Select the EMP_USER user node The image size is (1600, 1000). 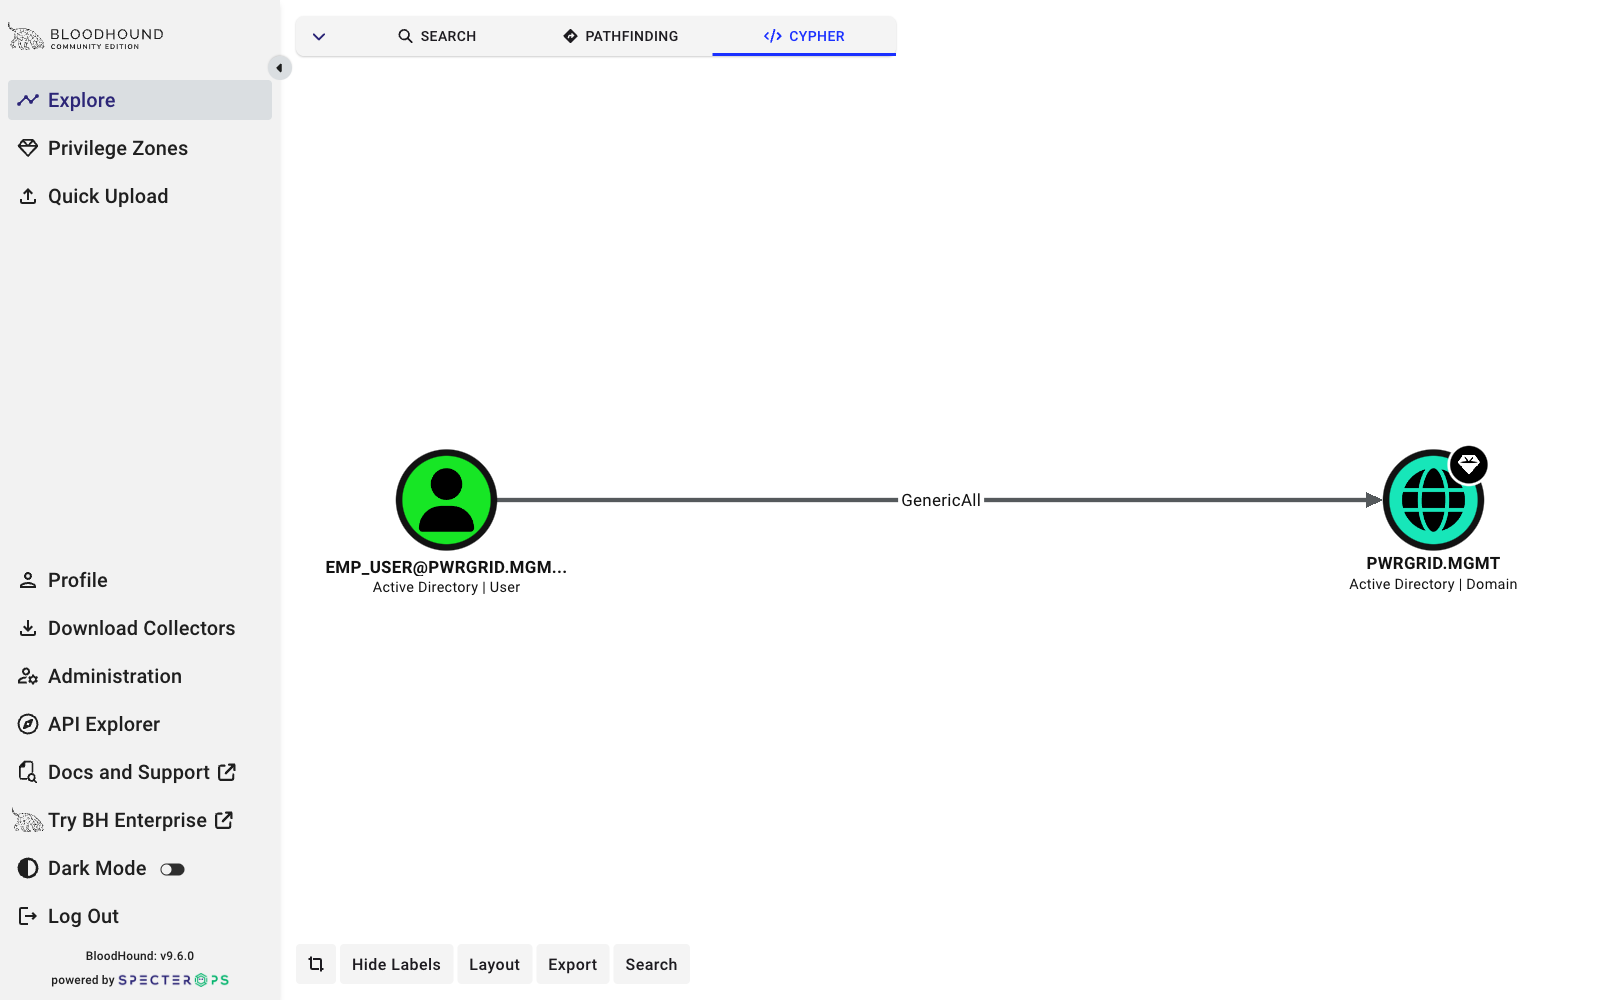(x=446, y=500)
